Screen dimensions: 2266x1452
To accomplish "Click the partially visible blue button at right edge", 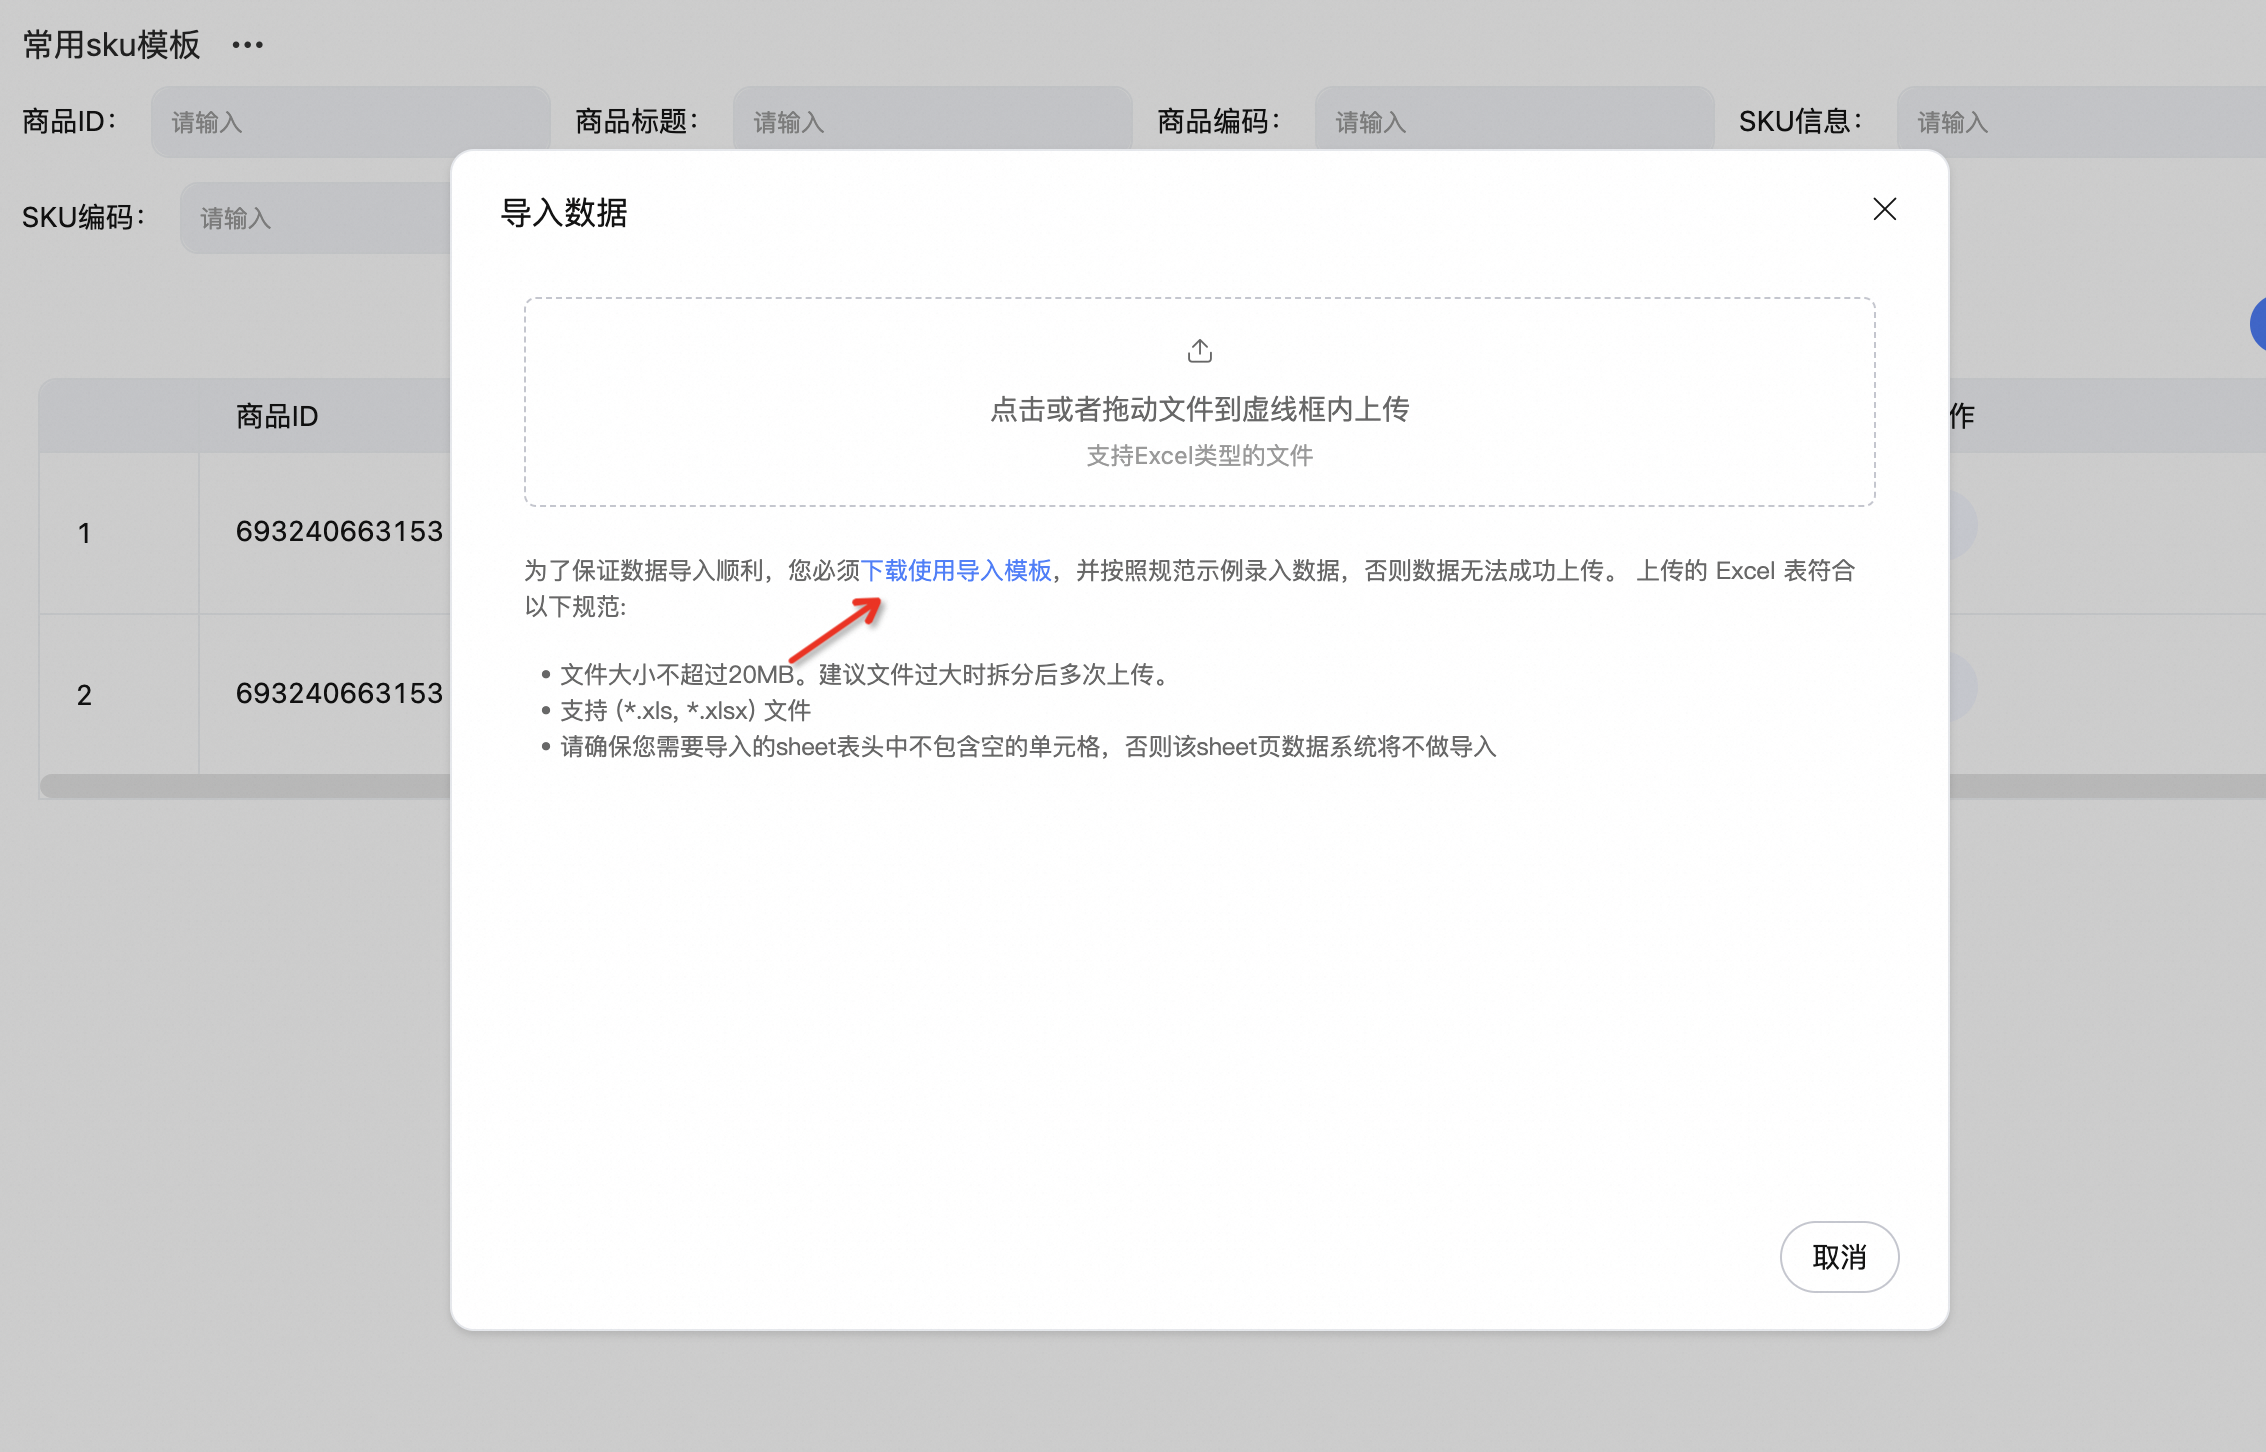I will point(2258,324).
